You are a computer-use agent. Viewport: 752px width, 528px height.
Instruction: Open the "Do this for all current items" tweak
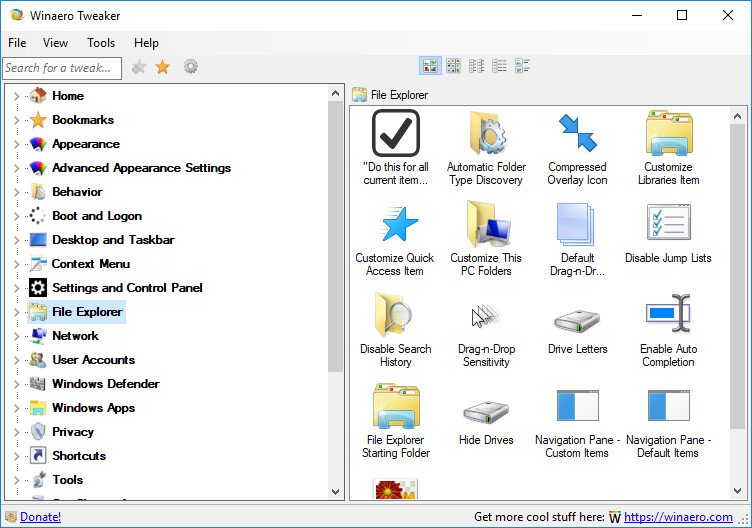click(396, 148)
